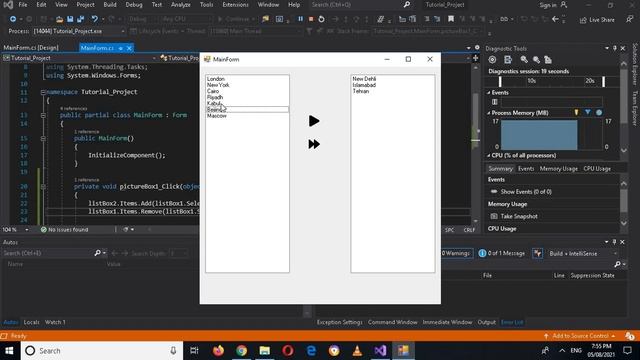Click the Save All toolbar icon
This screenshot has height=360, width=640.
point(80,19)
